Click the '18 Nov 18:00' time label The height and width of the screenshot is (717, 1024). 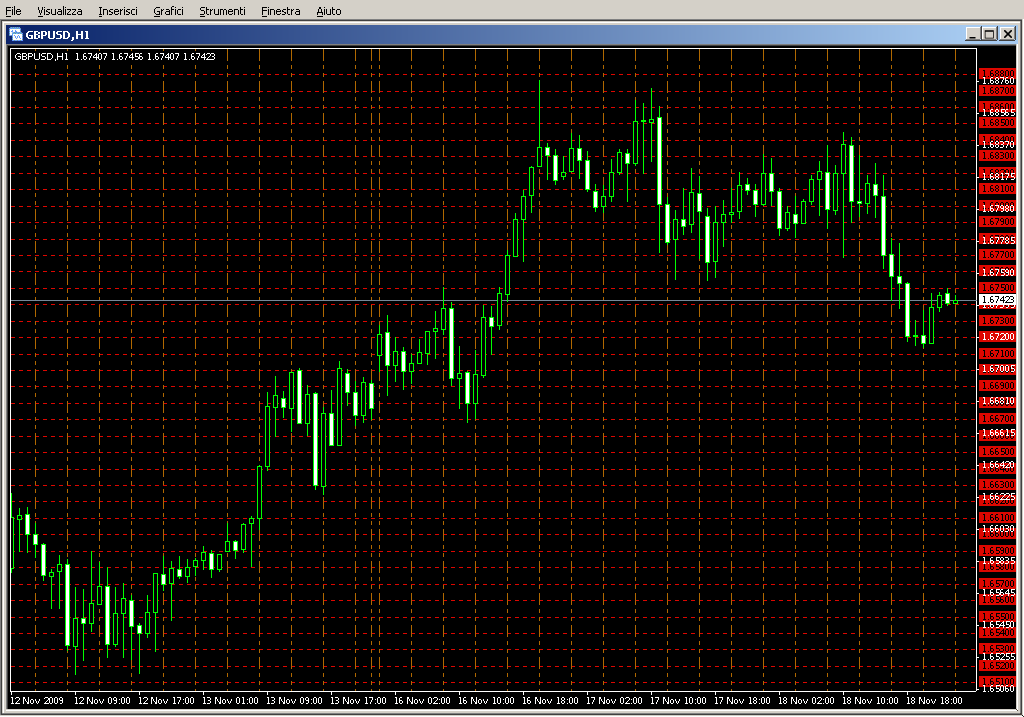point(934,700)
